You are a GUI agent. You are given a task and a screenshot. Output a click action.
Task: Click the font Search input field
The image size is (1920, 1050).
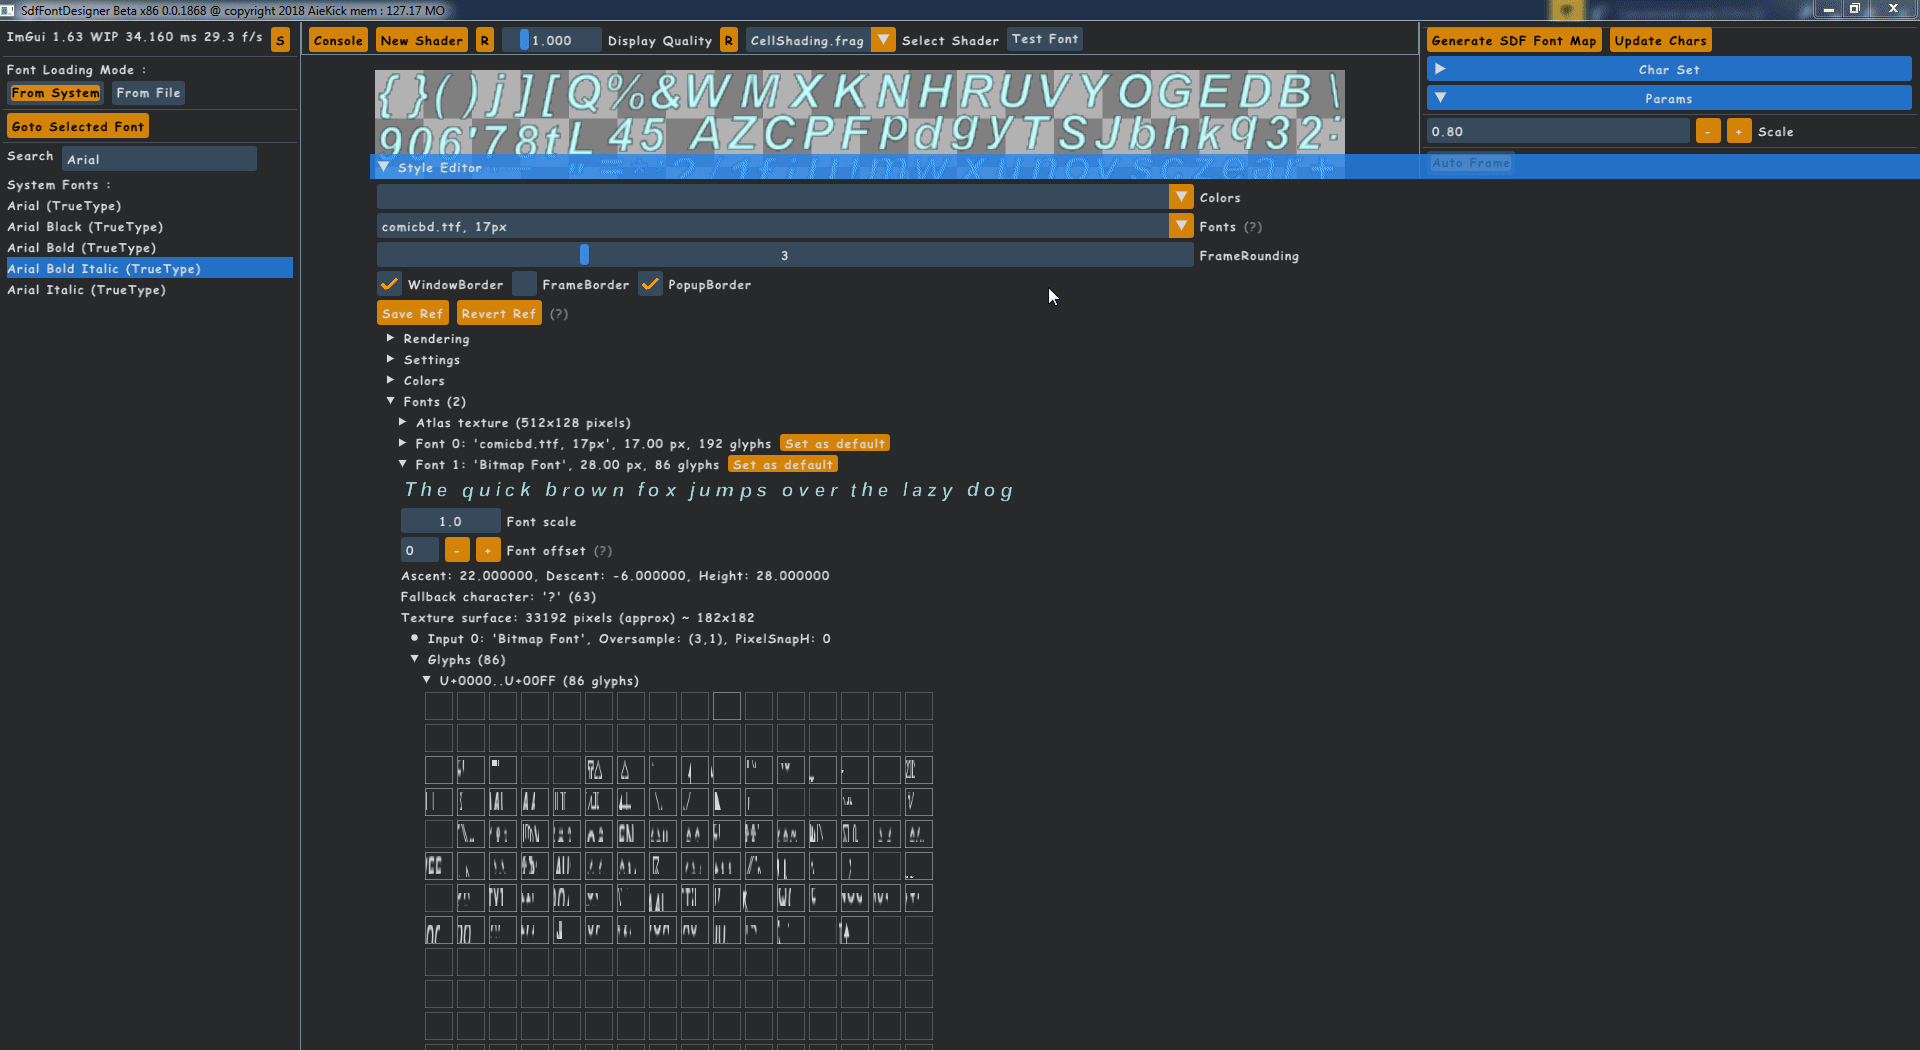point(160,159)
